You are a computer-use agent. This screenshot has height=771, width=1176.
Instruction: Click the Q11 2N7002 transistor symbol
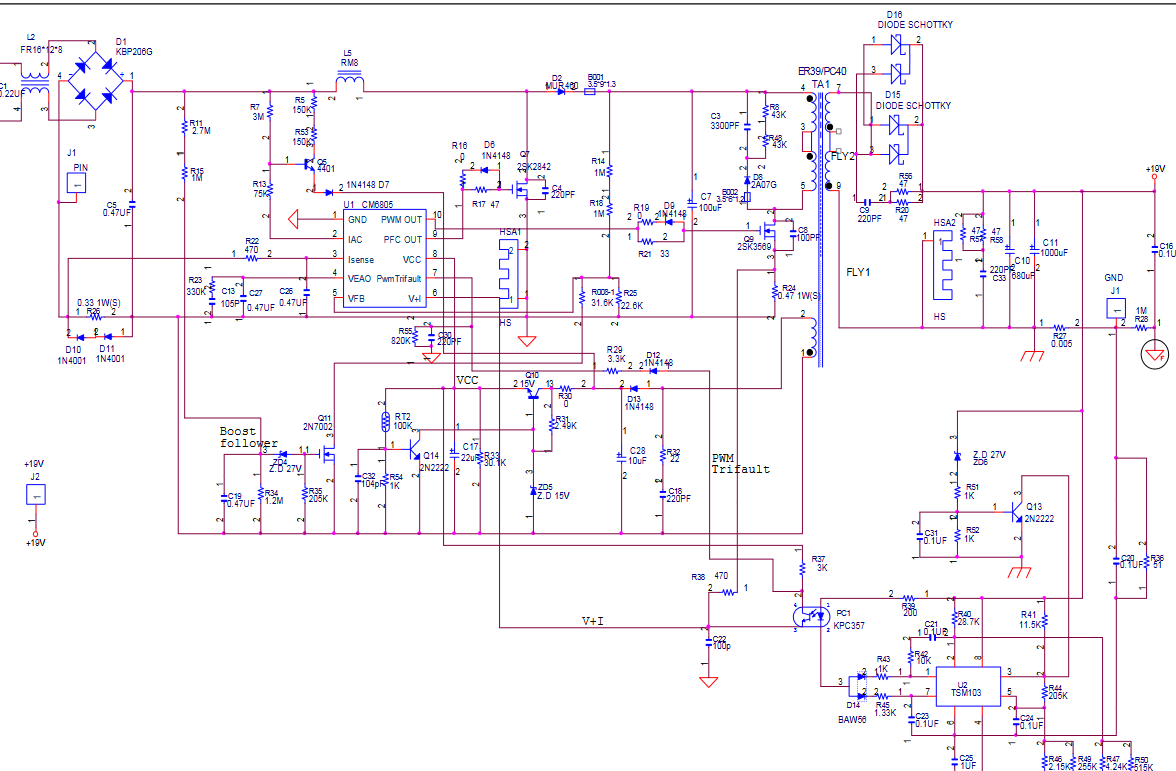(328, 453)
